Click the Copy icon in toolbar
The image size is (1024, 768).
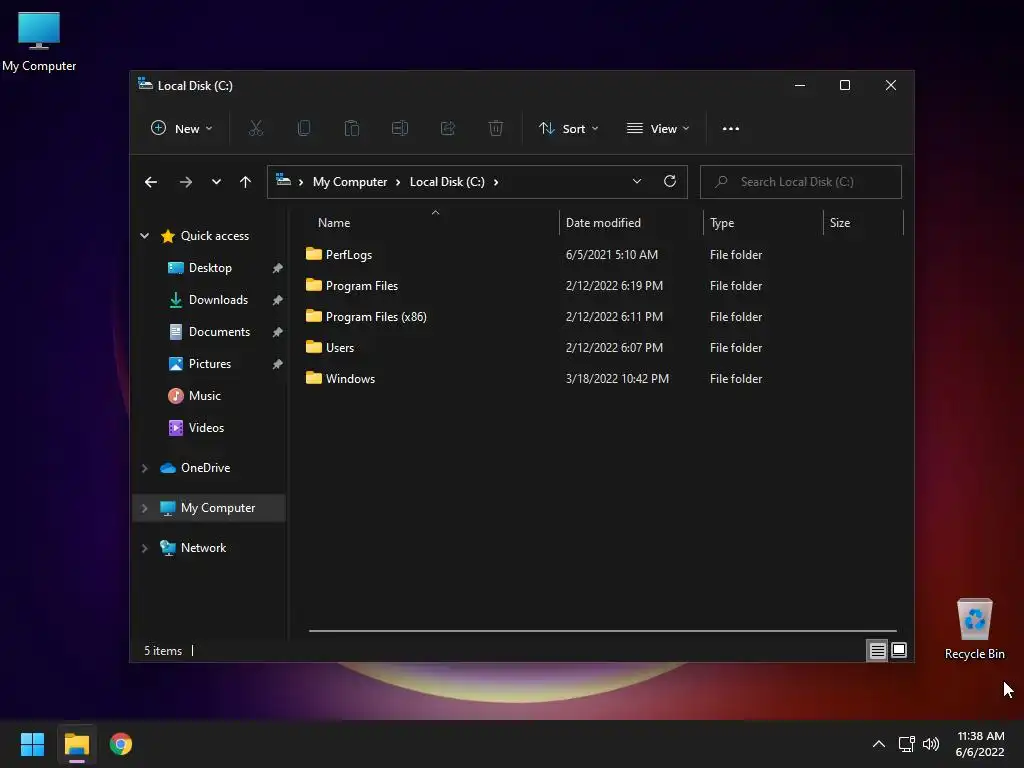tap(304, 129)
